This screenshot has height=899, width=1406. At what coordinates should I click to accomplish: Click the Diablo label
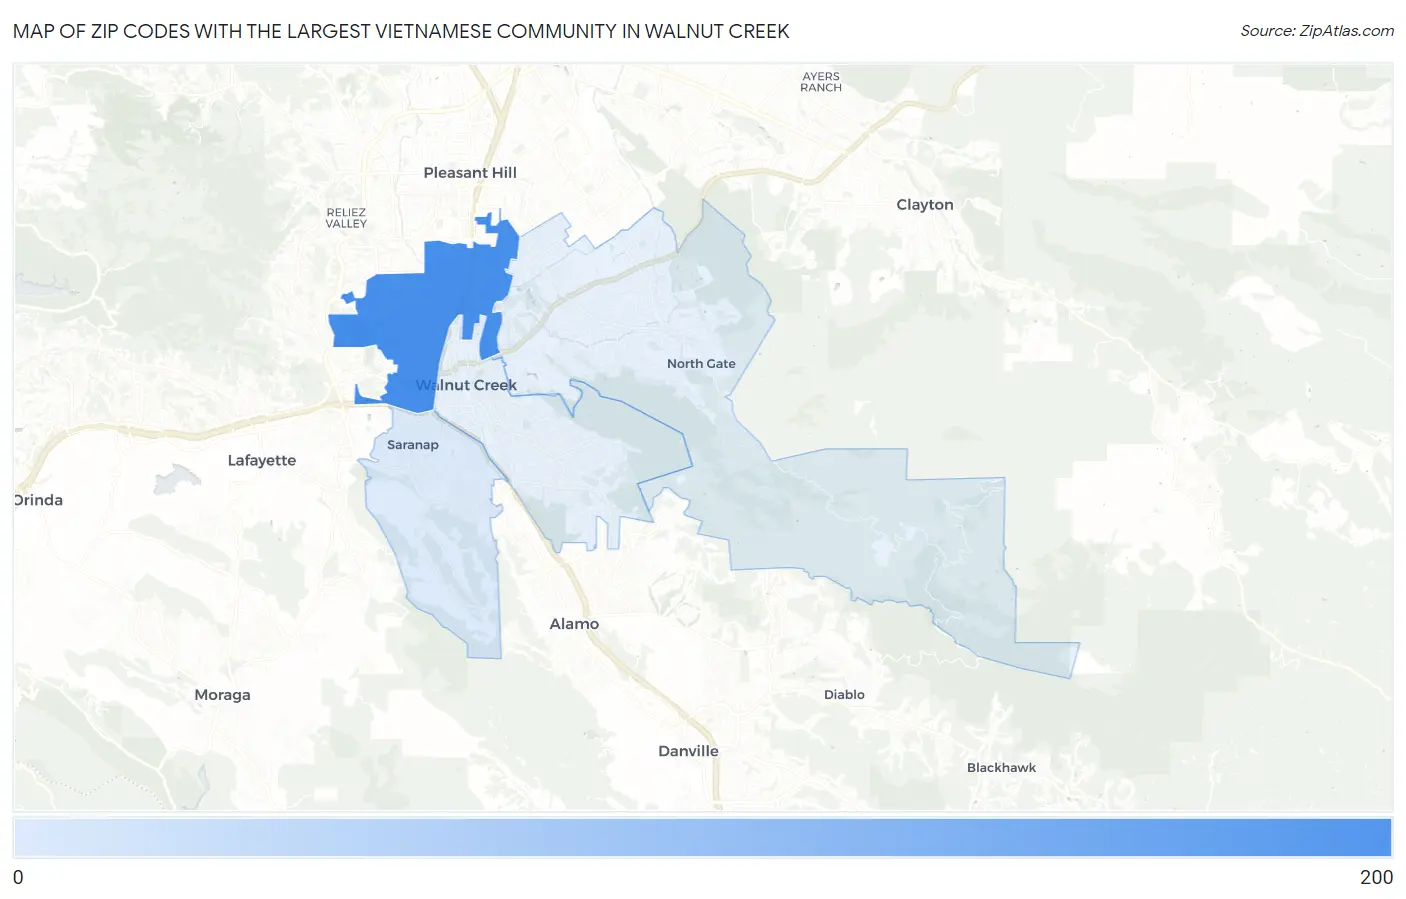[844, 694]
